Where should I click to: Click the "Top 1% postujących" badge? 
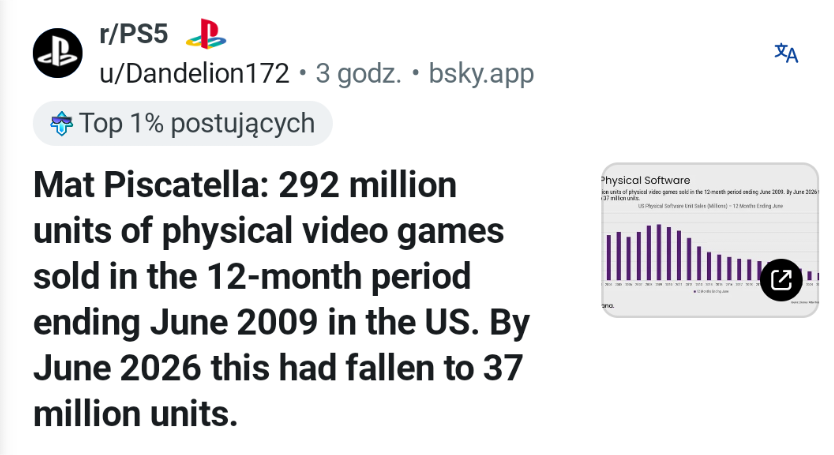pos(182,123)
